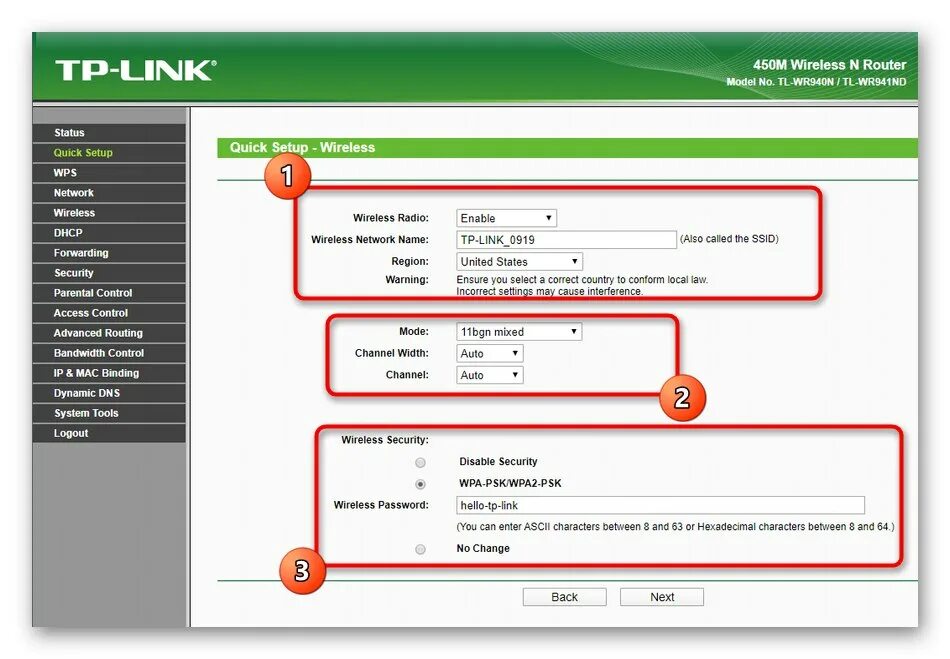The image size is (950, 659).
Task: Open the Status menu item
Action: 109,133
